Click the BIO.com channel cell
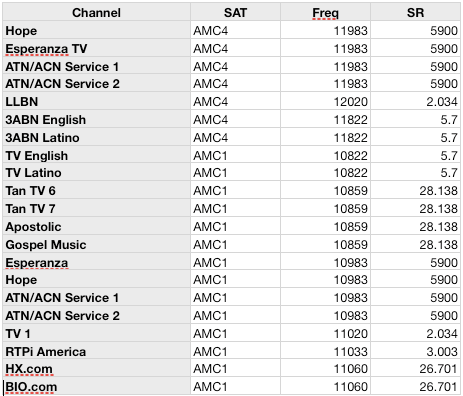The height and width of the screenshot is (396, 463). pyautogui.click(x=96, y=387)
